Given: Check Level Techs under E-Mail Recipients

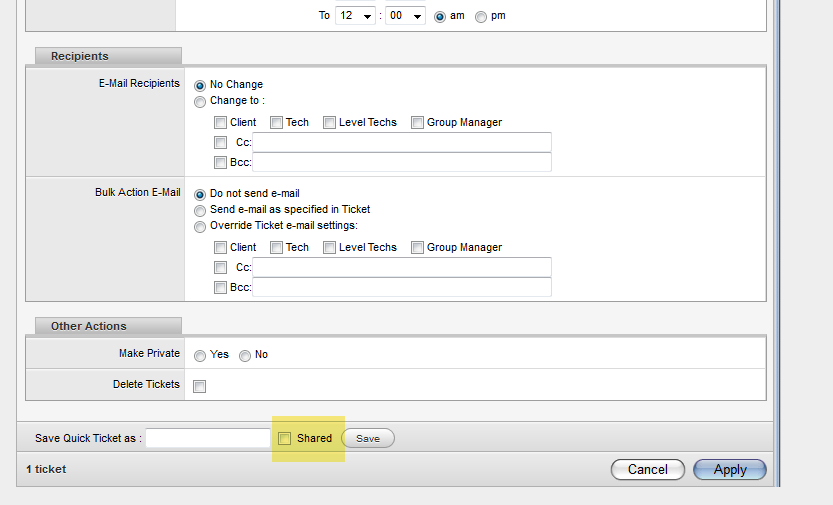Looking at the screenshot, I should pos(329,123).
